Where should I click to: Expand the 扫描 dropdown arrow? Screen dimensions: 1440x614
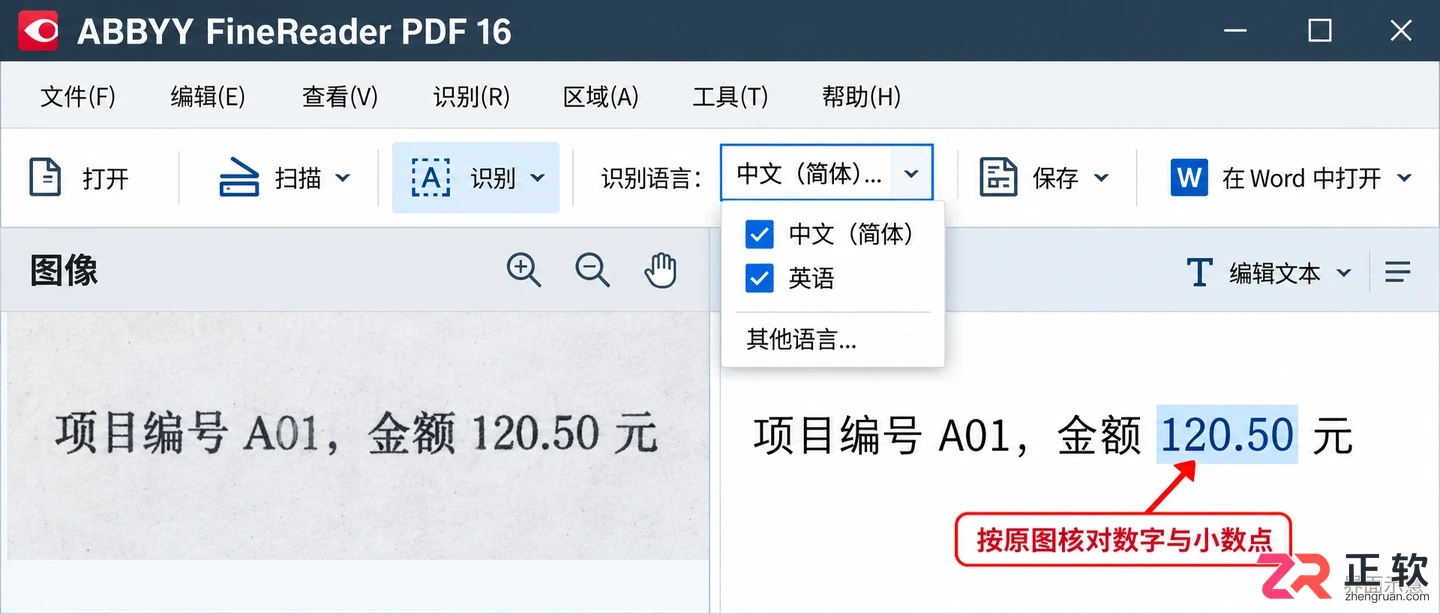342,178
